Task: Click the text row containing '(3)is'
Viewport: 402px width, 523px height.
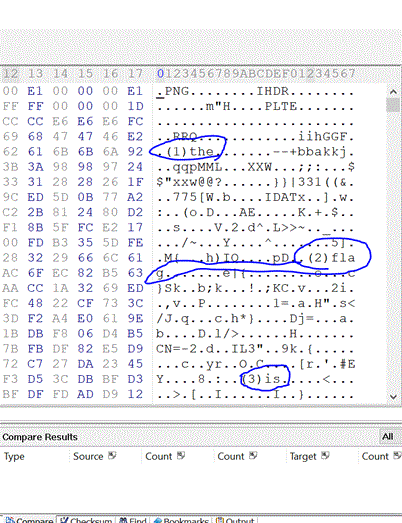Action: pyautogui.click(x=255, y=379)
